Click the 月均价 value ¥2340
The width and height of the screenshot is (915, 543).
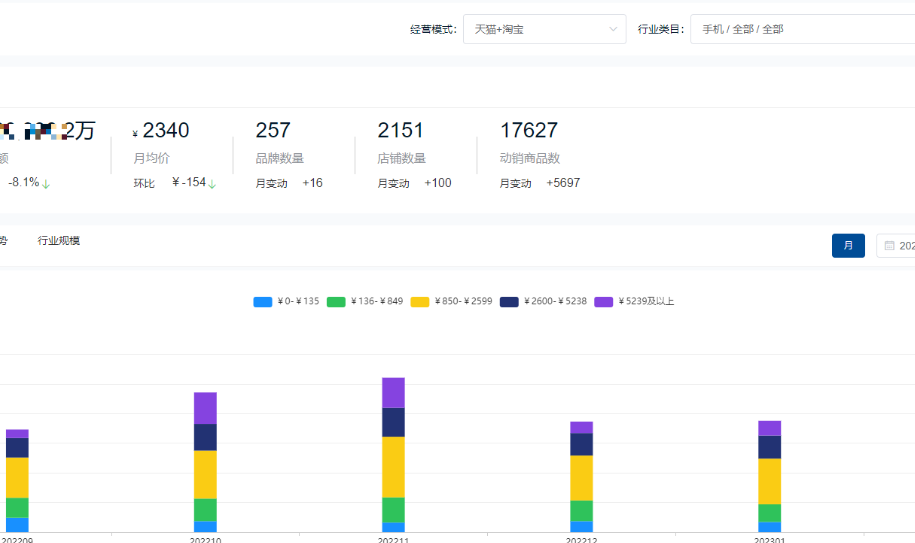click(161, 131)
